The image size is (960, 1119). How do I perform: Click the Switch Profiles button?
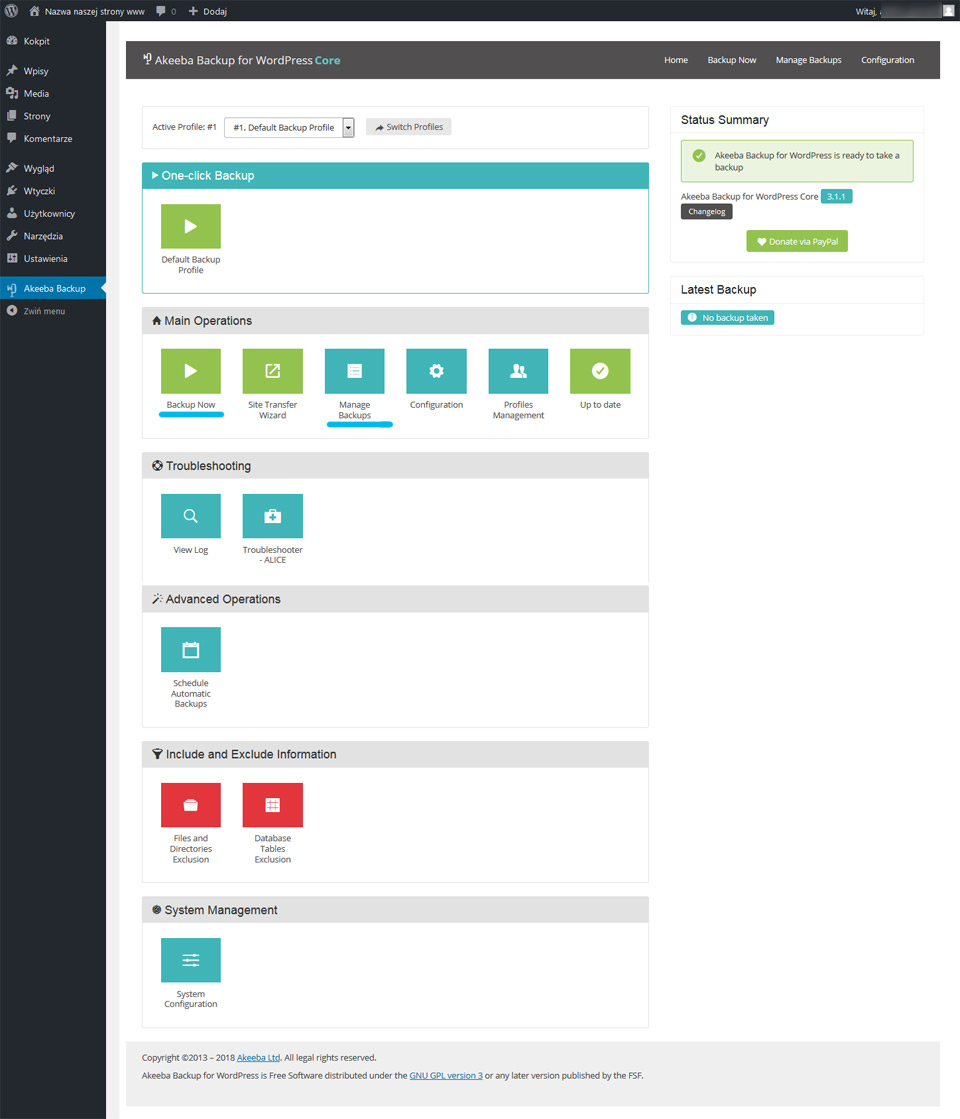408,127
